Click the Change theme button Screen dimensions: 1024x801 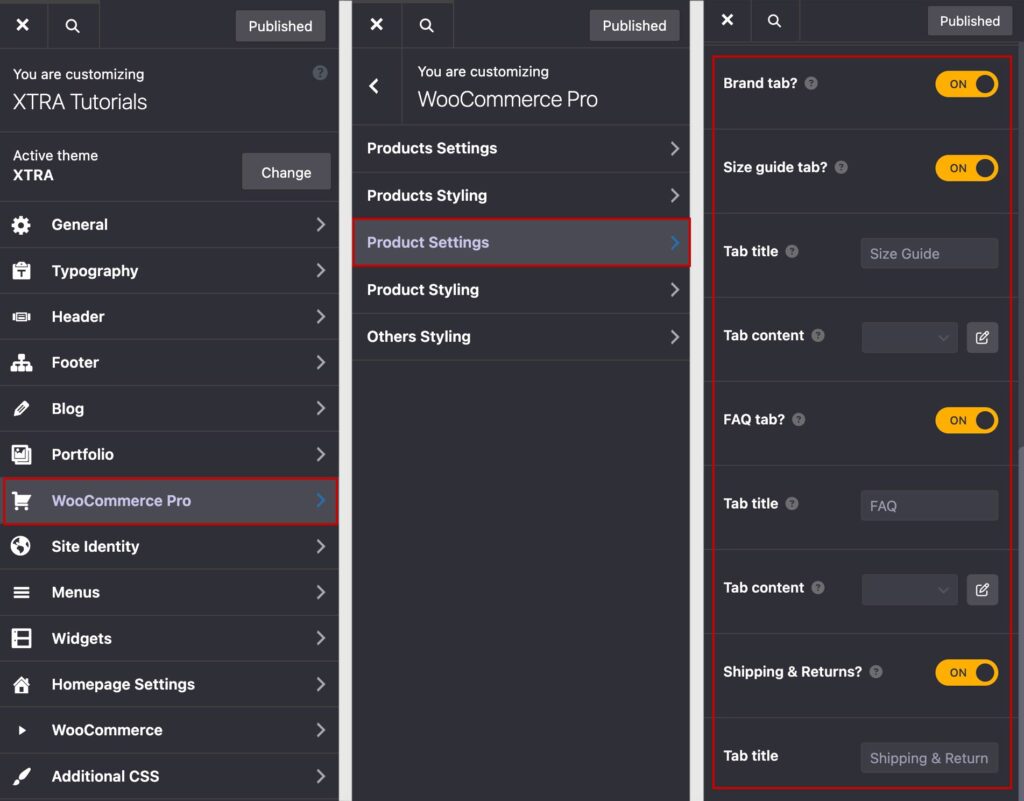click(x=285, y=171)
